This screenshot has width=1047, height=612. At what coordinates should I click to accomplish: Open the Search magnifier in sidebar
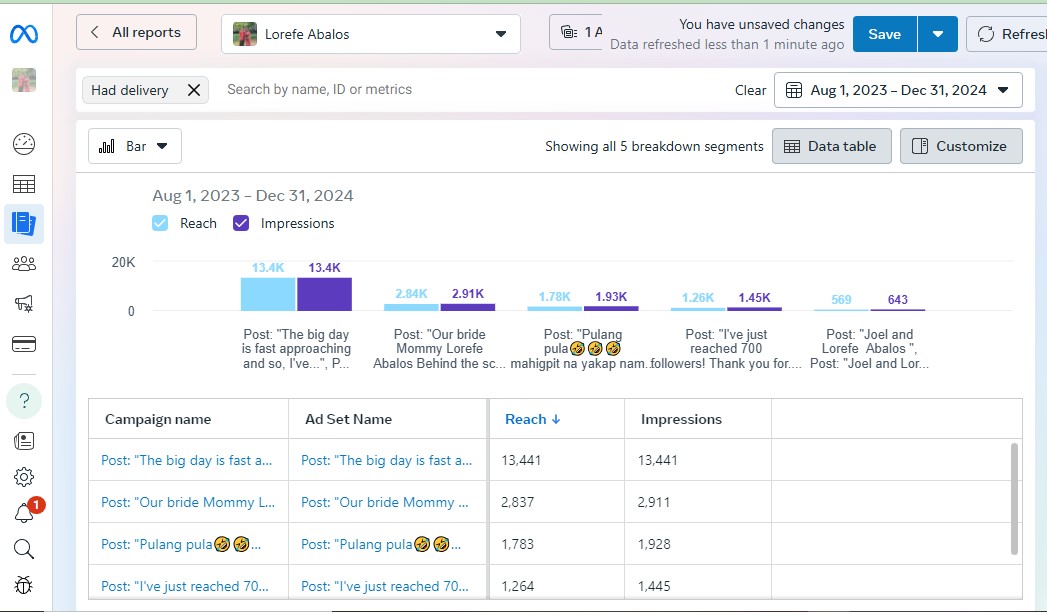point(24,549)
